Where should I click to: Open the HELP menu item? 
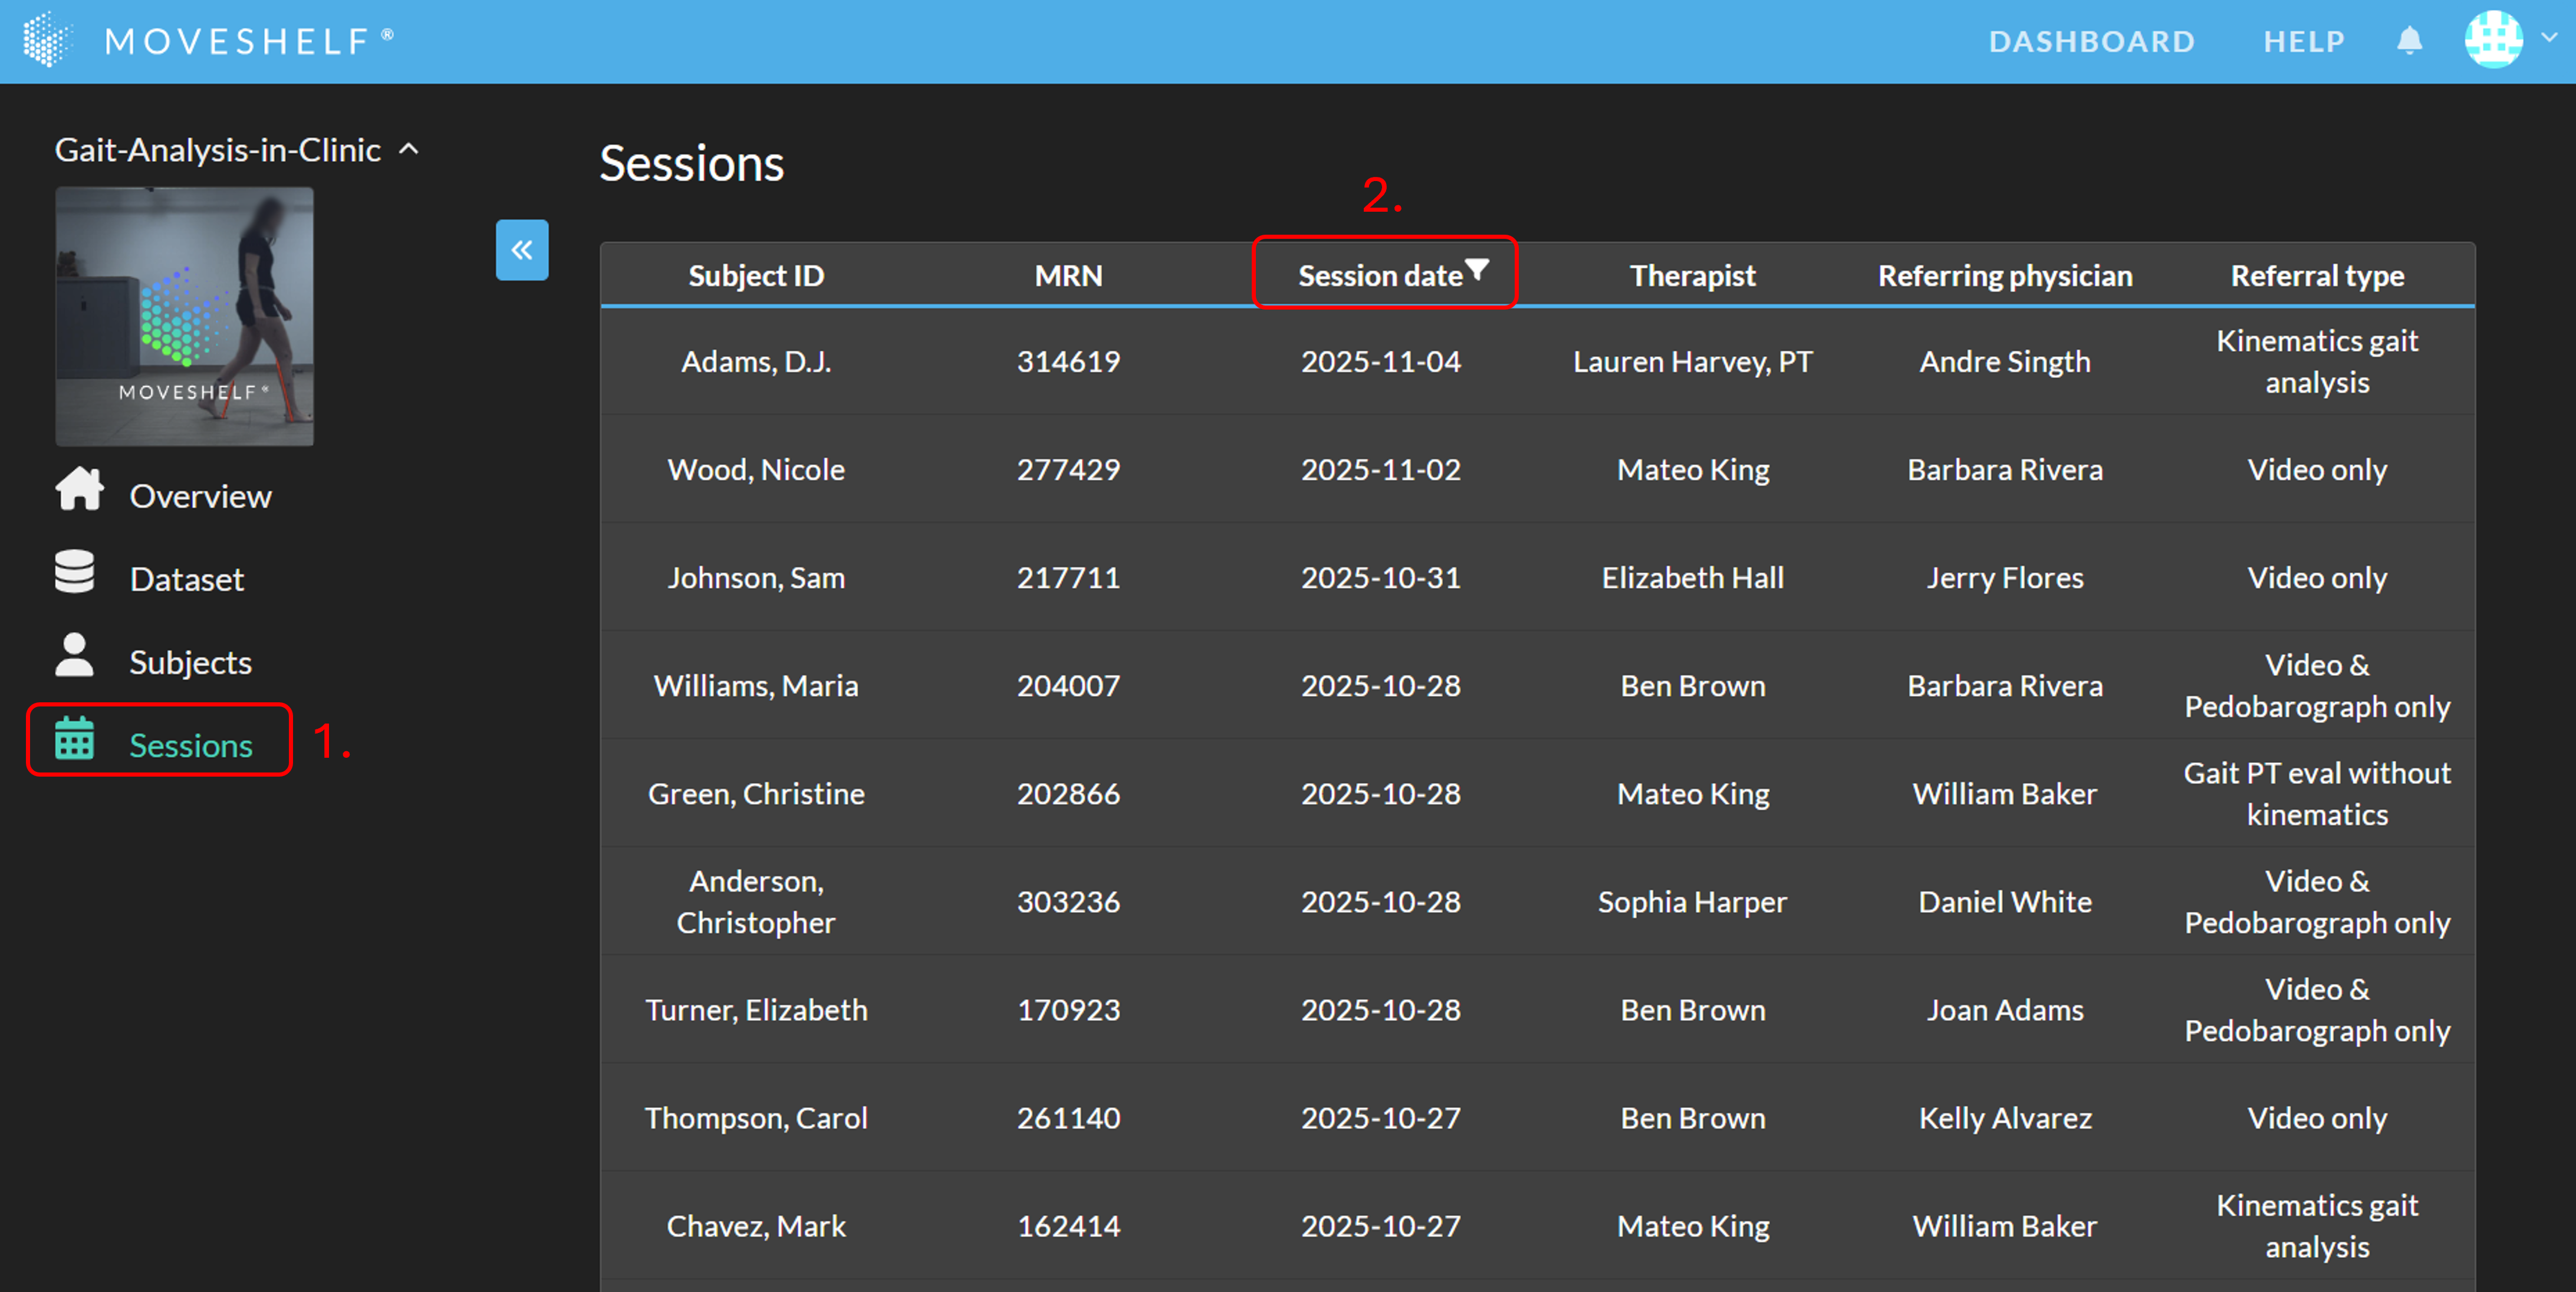pyautogui.click(x=2304, y=41)
